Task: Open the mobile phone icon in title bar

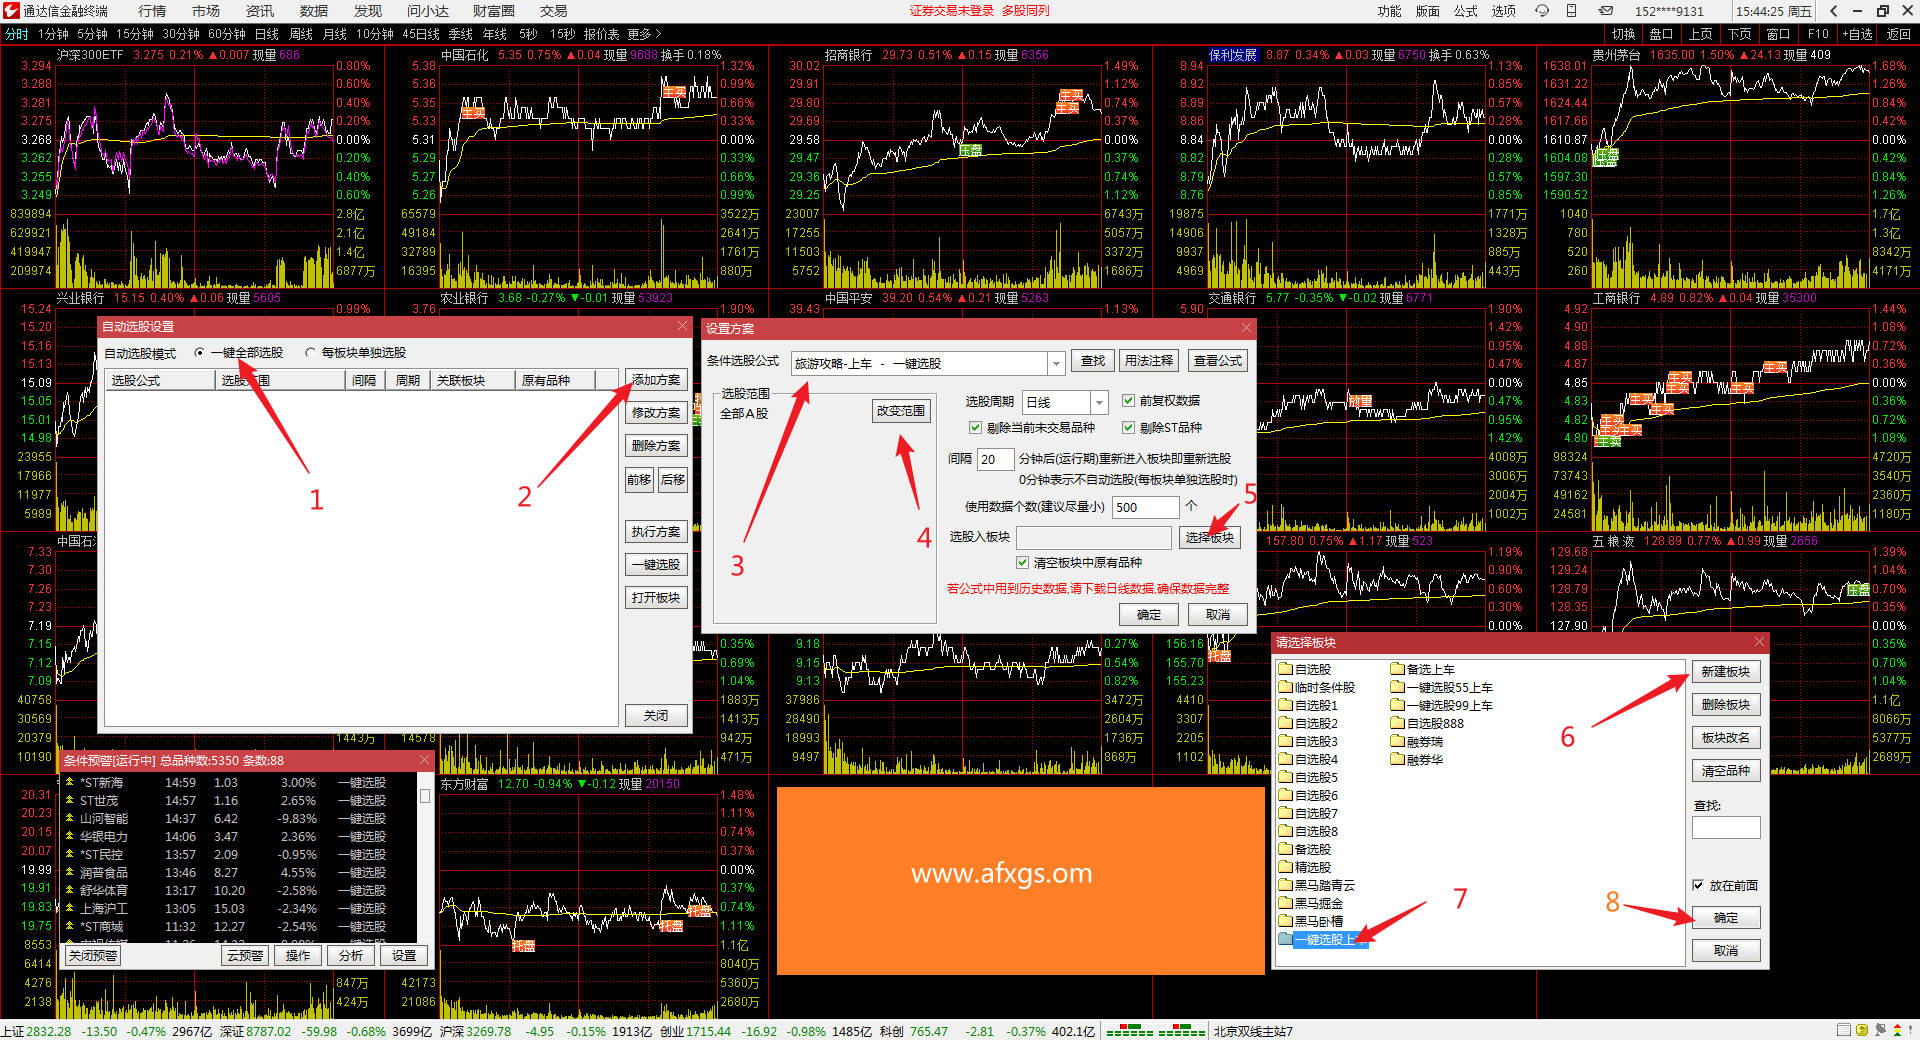Action: [x=1572, y=11]
